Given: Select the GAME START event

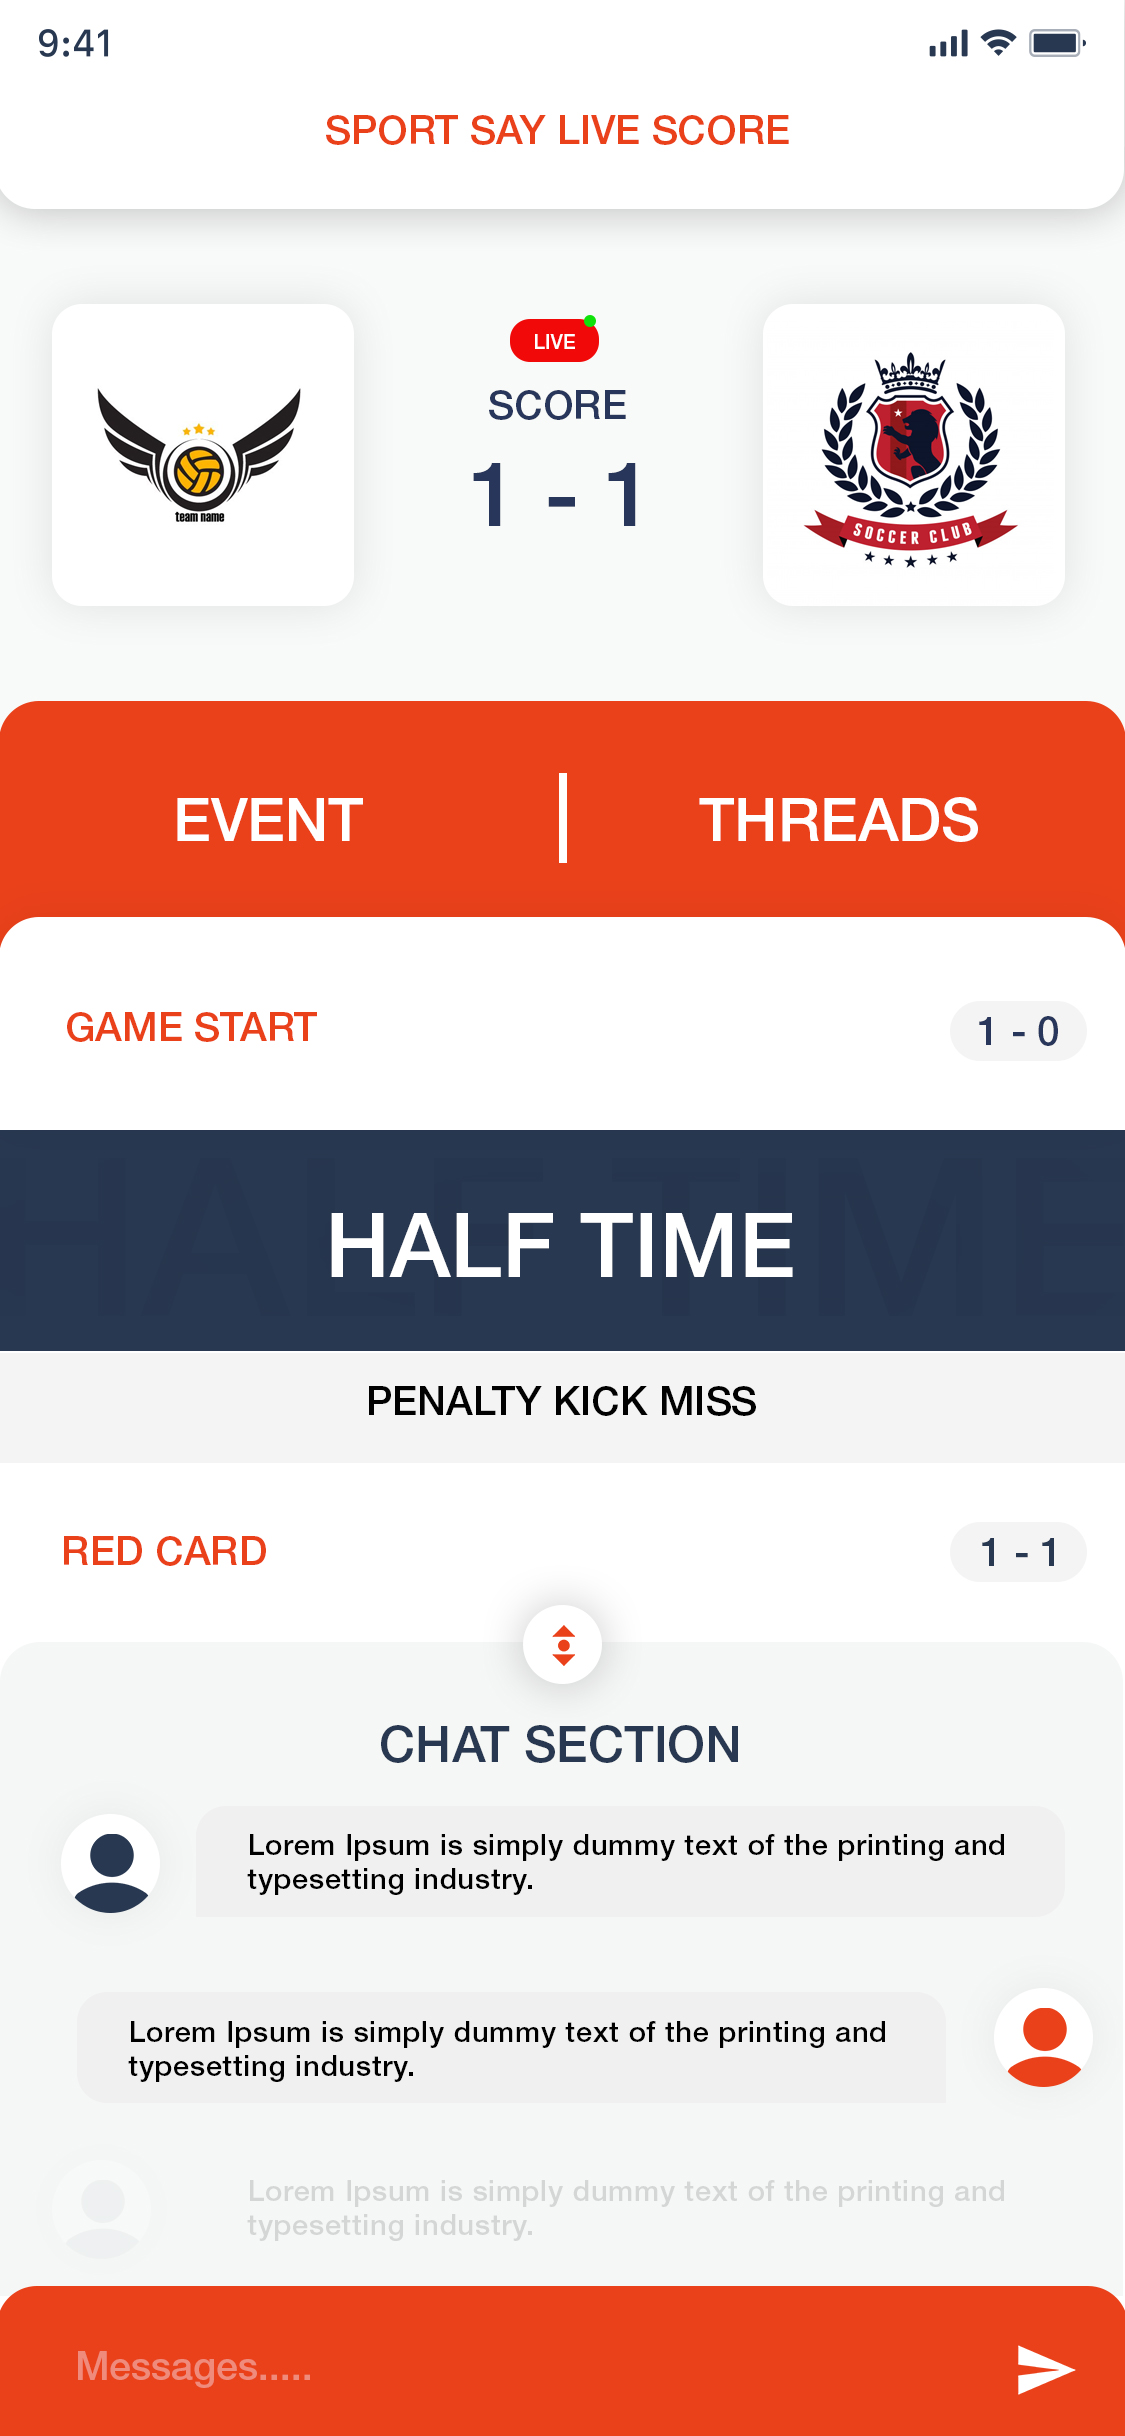Looking at the screenshot, I should [192, 1028].
